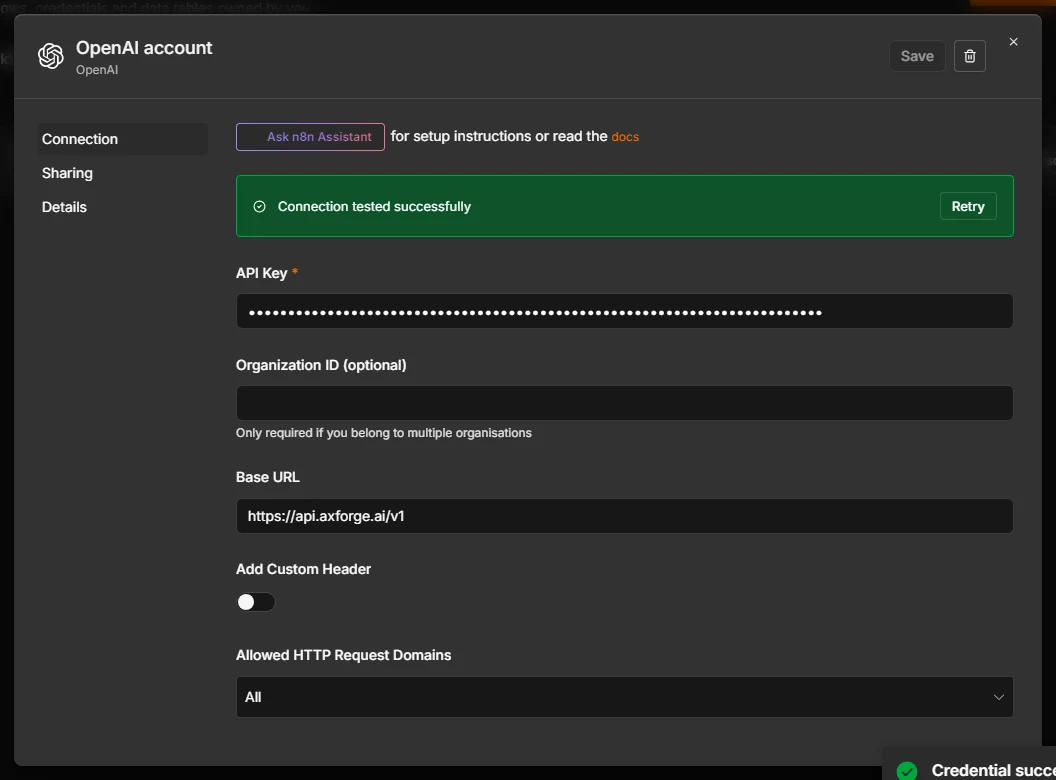Delete credential with the trash icon
1056x780 pixels.
970,56
